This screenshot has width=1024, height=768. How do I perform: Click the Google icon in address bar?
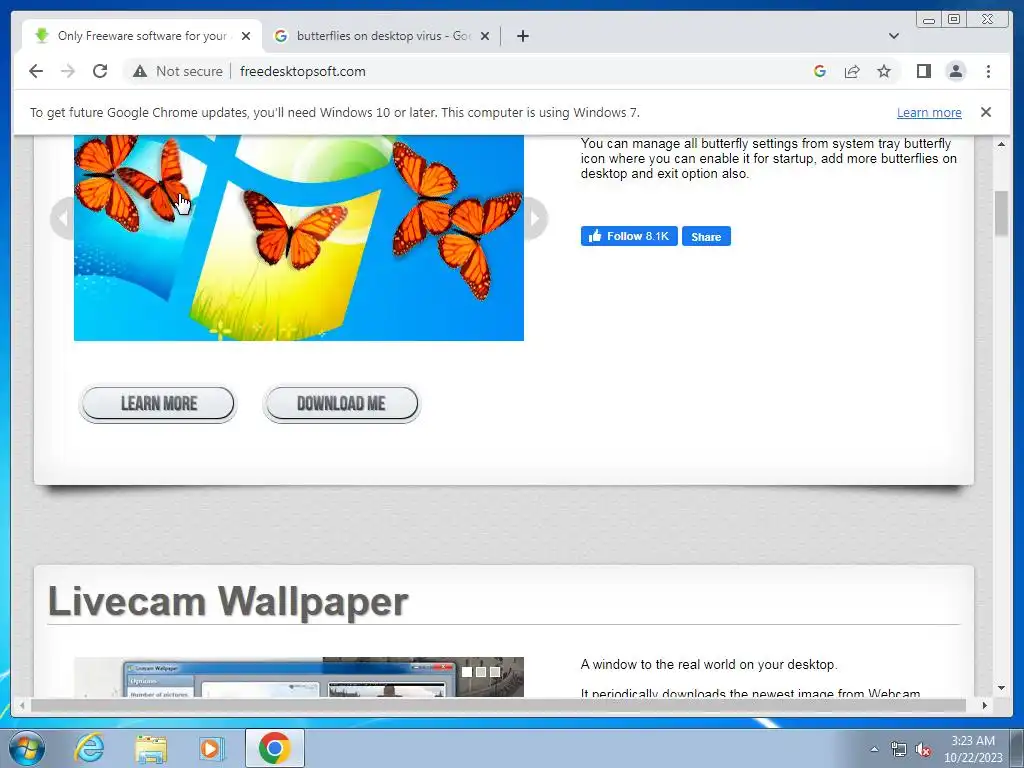point(820,71)
